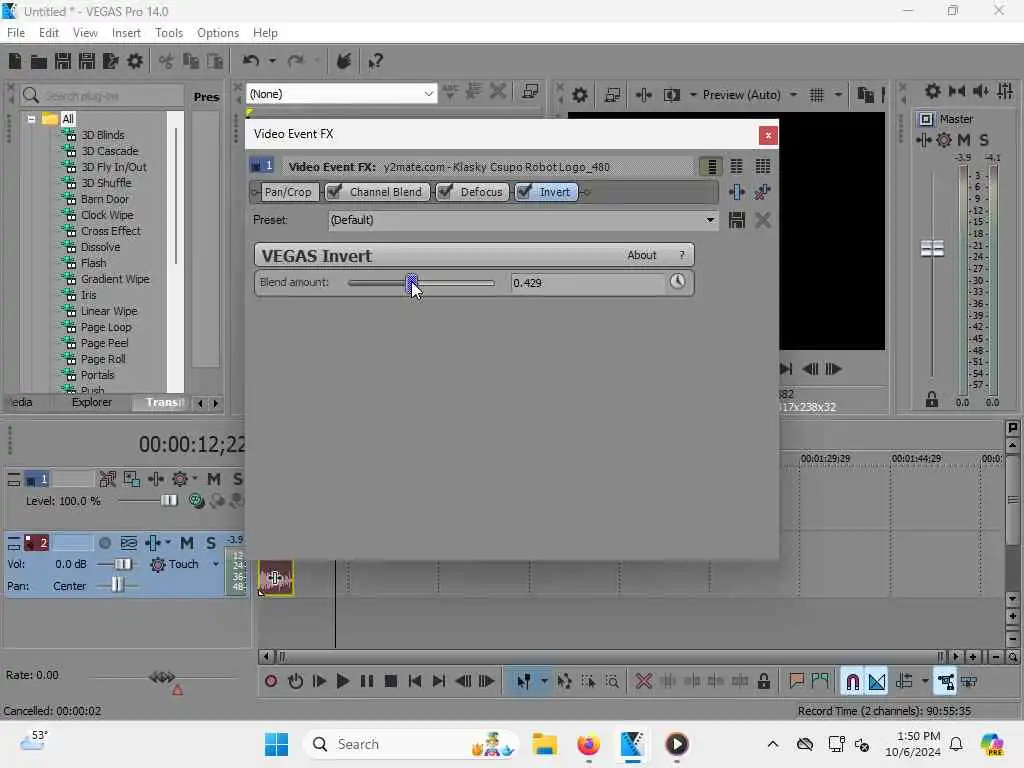Toggle automatic crossfades icon
This screenshot has width=1024, height=768.
pyautogui.click(x=877, y=682)
